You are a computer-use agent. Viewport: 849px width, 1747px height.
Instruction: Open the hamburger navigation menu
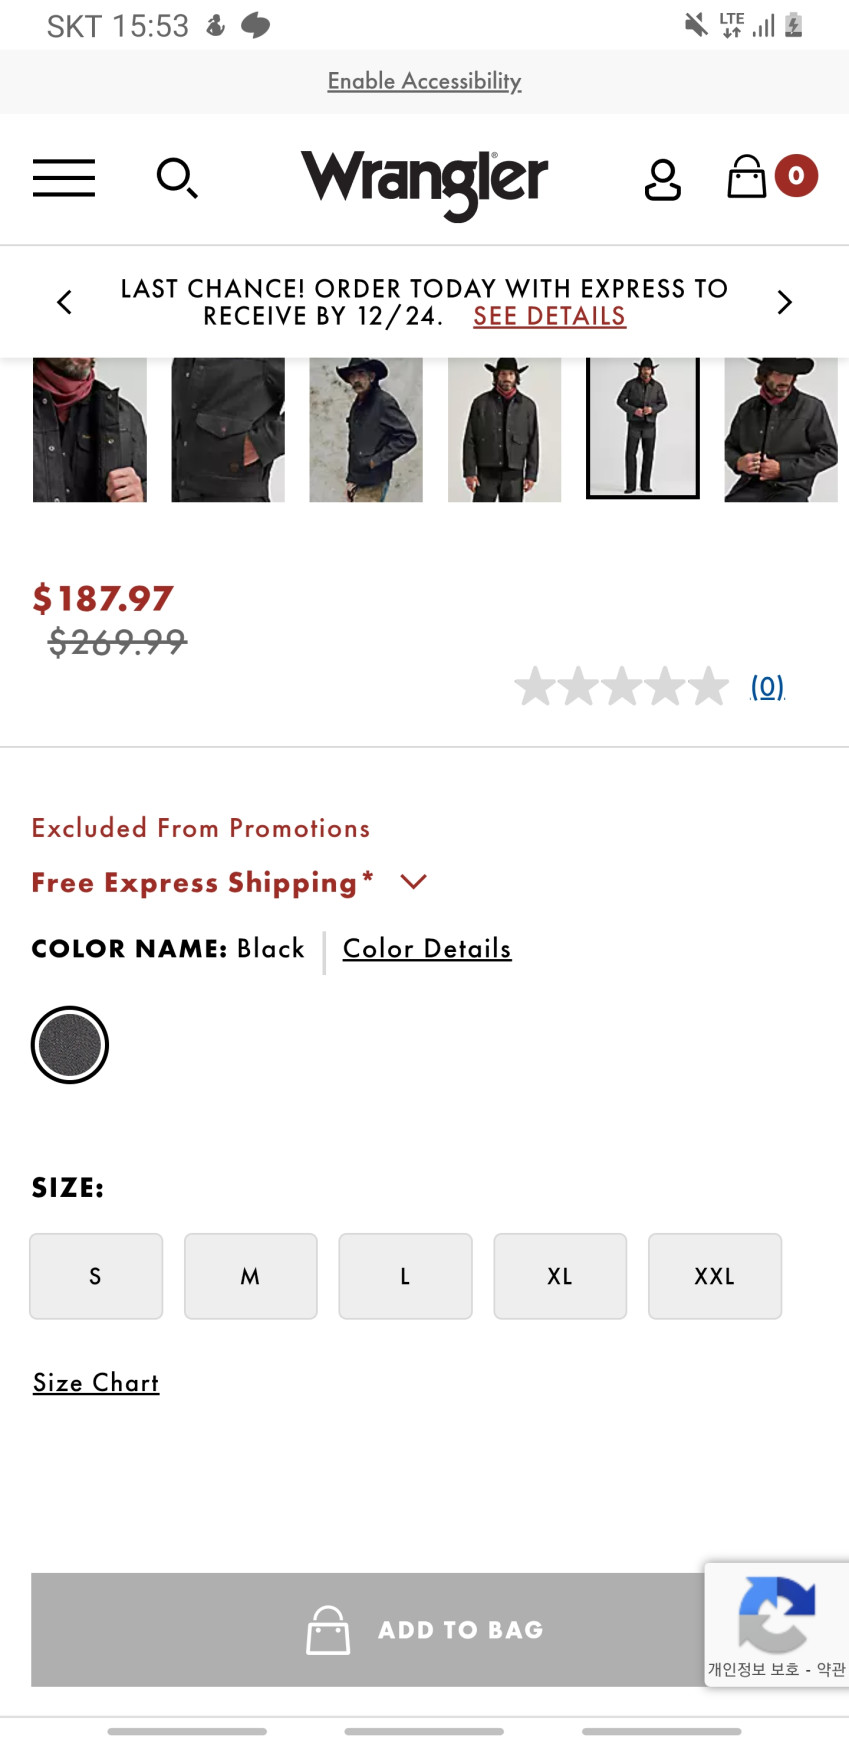click(64, 178)
